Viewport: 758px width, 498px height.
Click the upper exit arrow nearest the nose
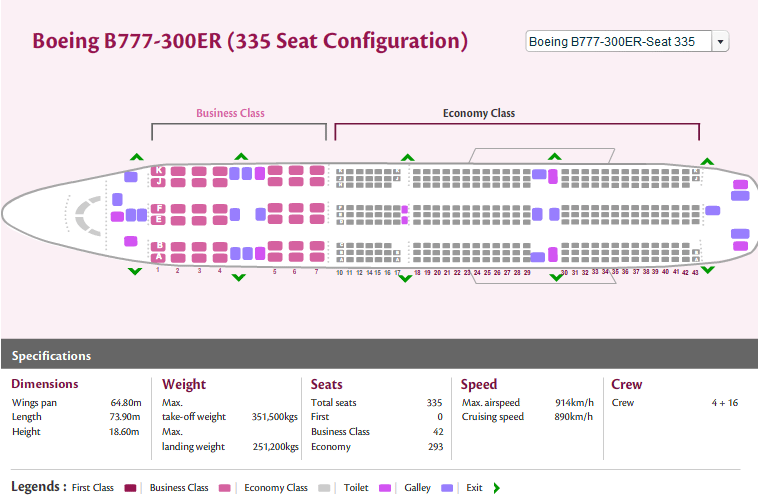click(x=136, y=157)
